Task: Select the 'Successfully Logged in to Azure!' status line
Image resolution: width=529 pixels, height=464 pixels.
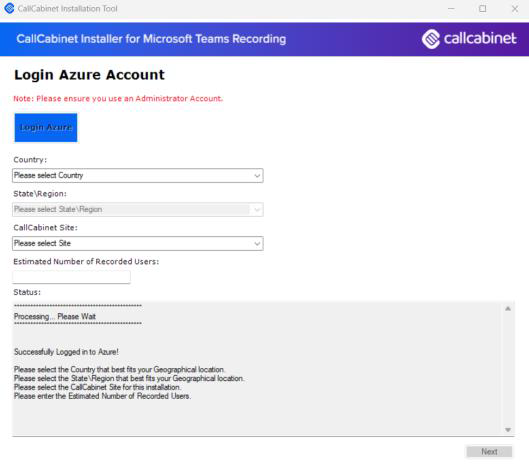Action: 66,352
